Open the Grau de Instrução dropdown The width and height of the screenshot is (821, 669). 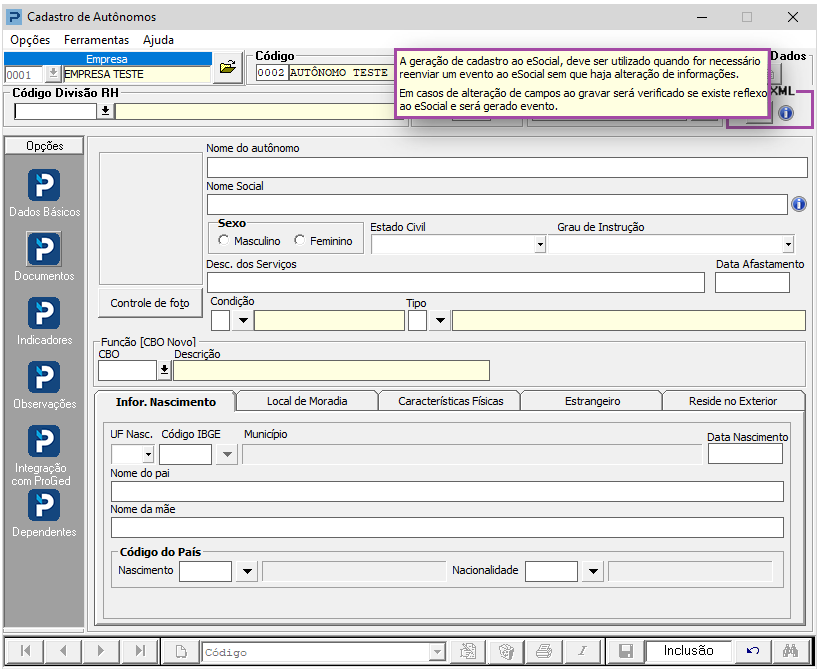click(x=788, y=244)
